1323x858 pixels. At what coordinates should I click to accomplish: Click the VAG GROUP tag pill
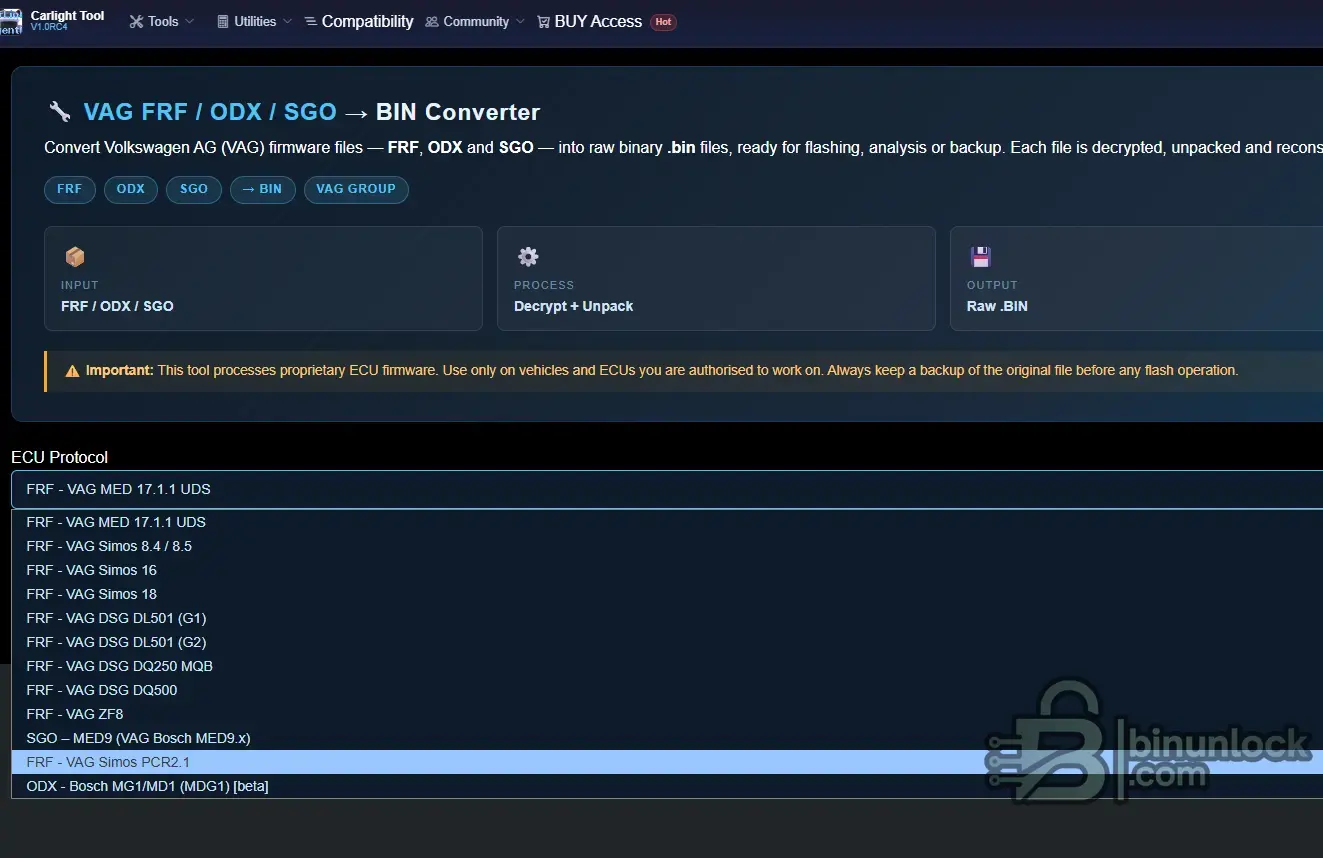pos(356,189)
